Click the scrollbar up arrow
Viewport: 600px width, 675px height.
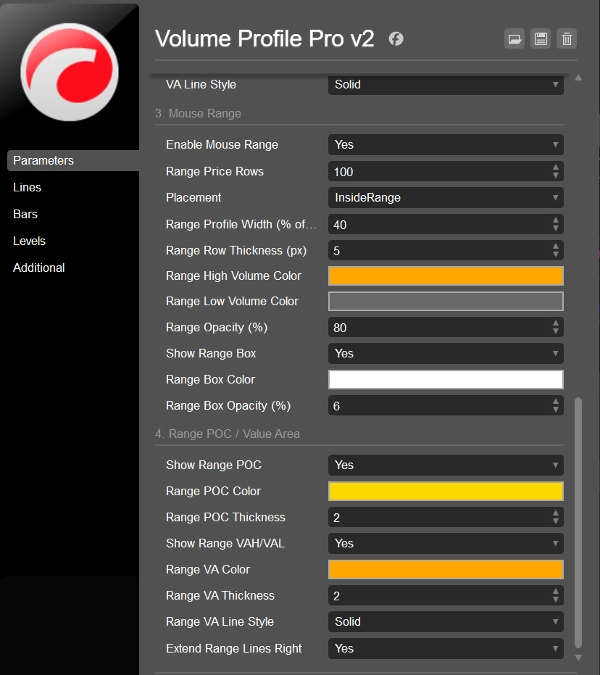click(578, 78)
